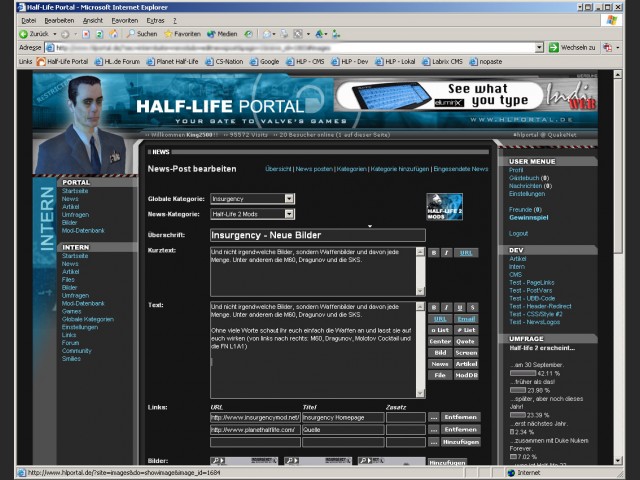Click the ellipsis button in the insurgencymod.net link row
Viewport: 640px width, 480px height.
coord(434,418)
